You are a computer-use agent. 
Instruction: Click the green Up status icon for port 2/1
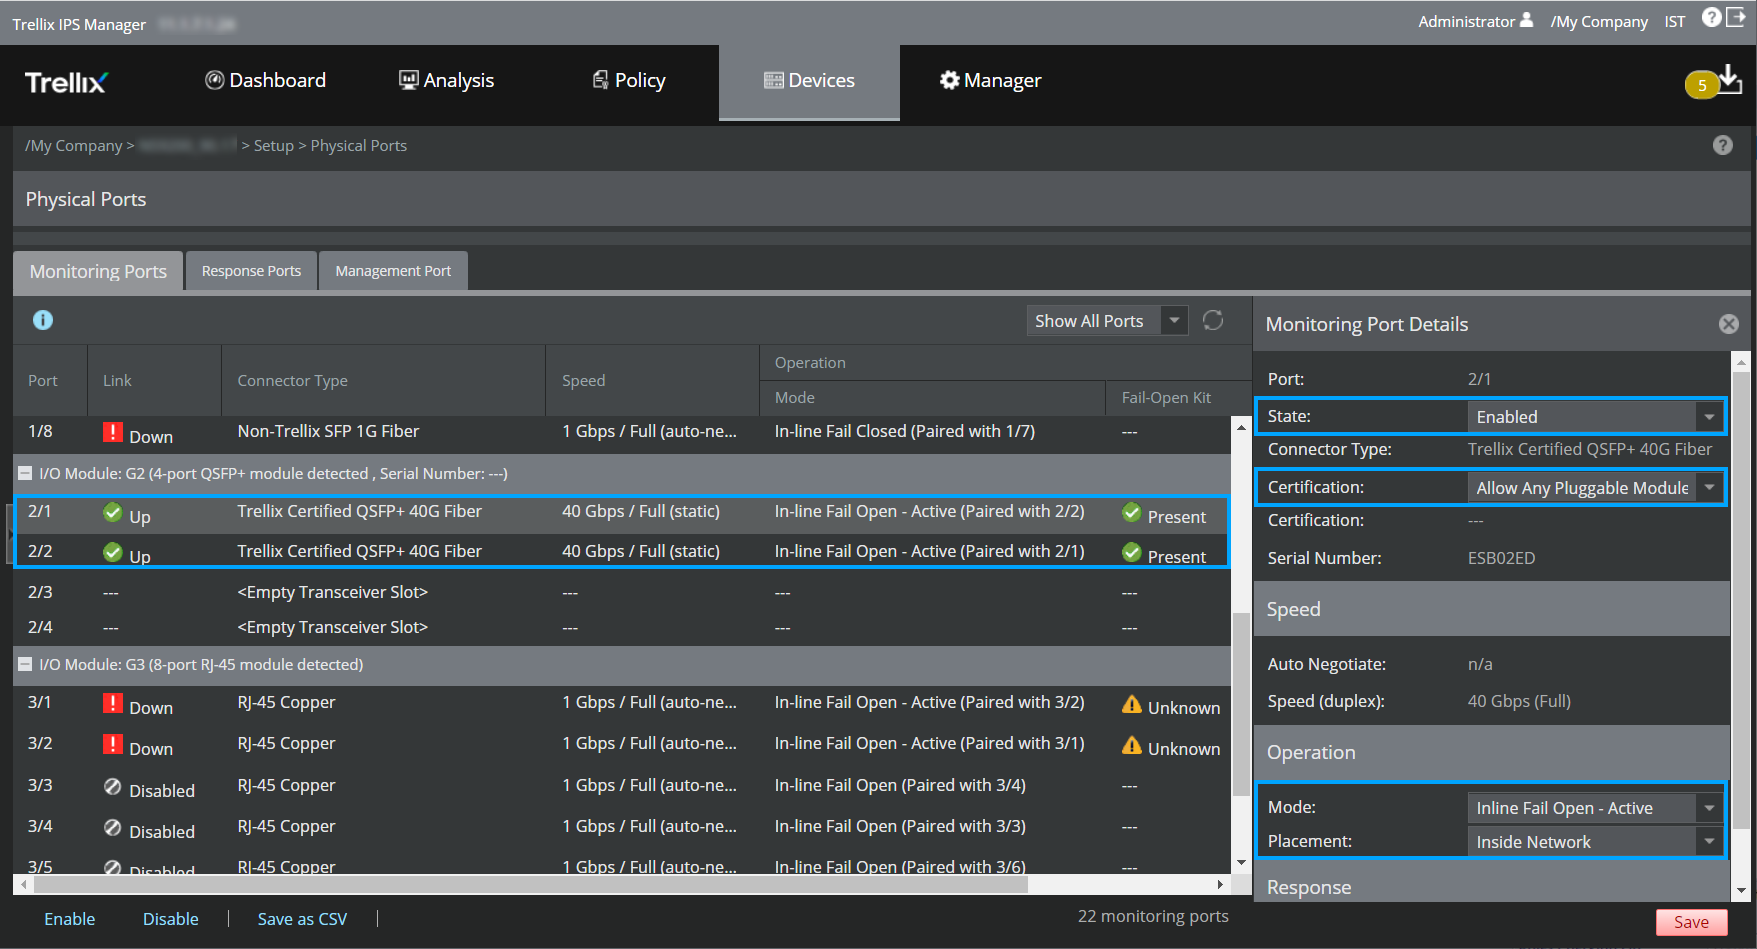(x=113, y=512)
